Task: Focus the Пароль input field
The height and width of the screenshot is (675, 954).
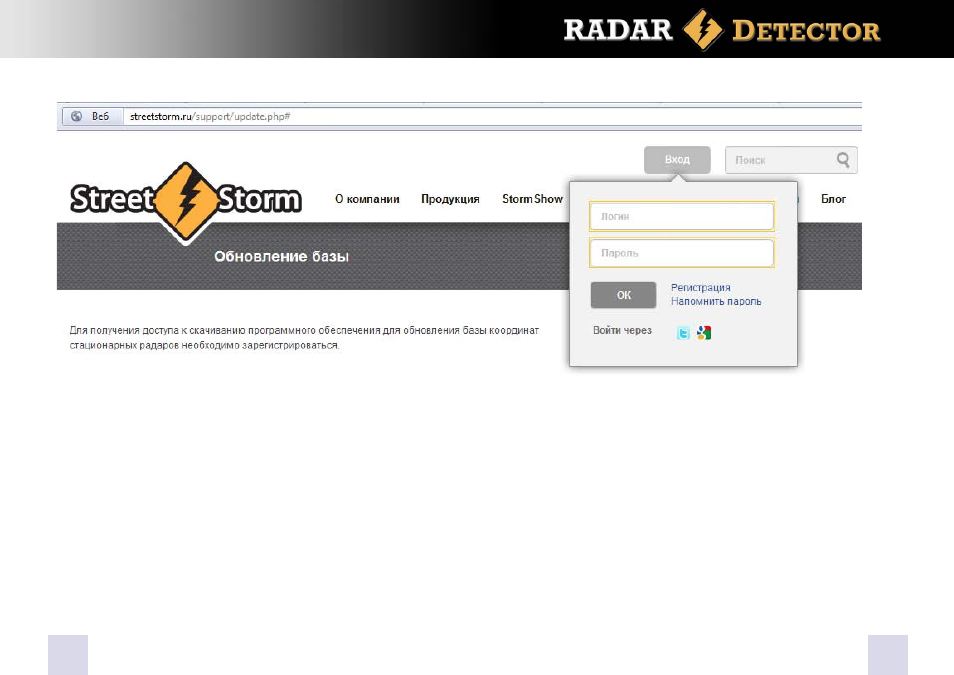Action: tap(681, 253)
